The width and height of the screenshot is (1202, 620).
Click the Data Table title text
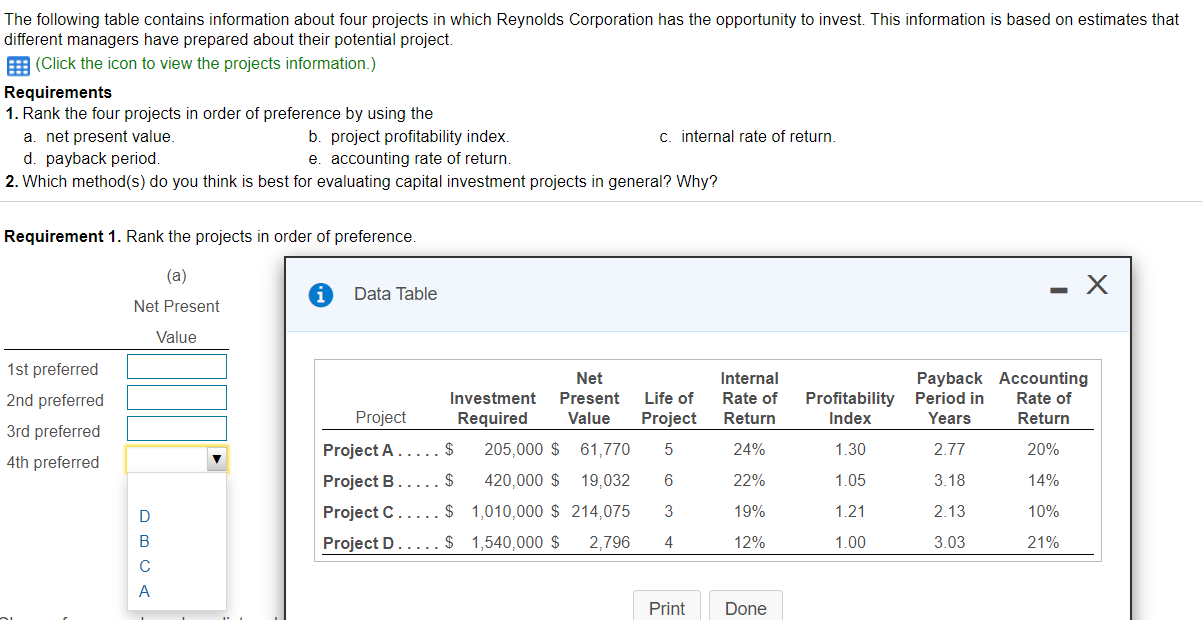395,294
